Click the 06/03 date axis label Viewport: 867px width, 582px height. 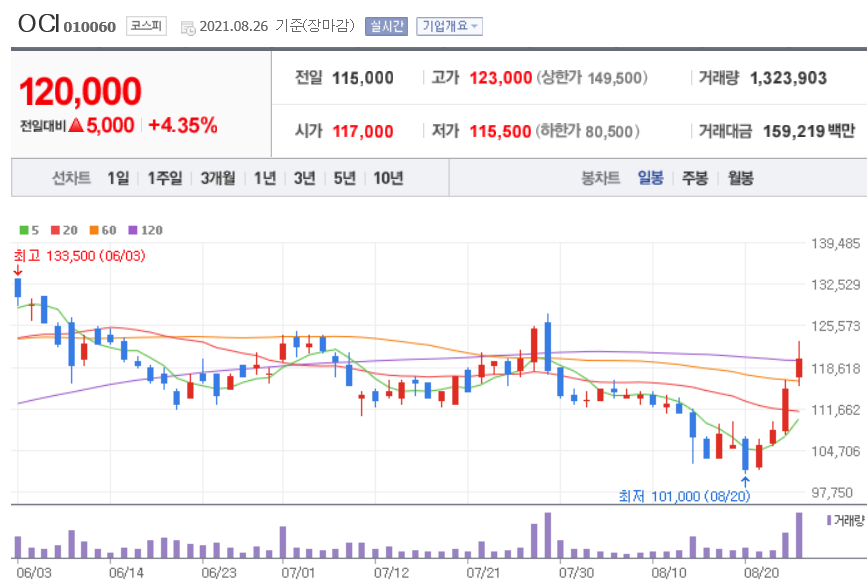click(x=34, y=573)
